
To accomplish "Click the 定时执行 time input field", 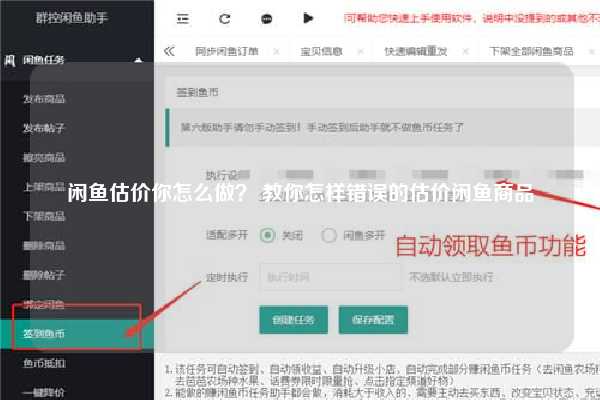I will pos(331,277).
